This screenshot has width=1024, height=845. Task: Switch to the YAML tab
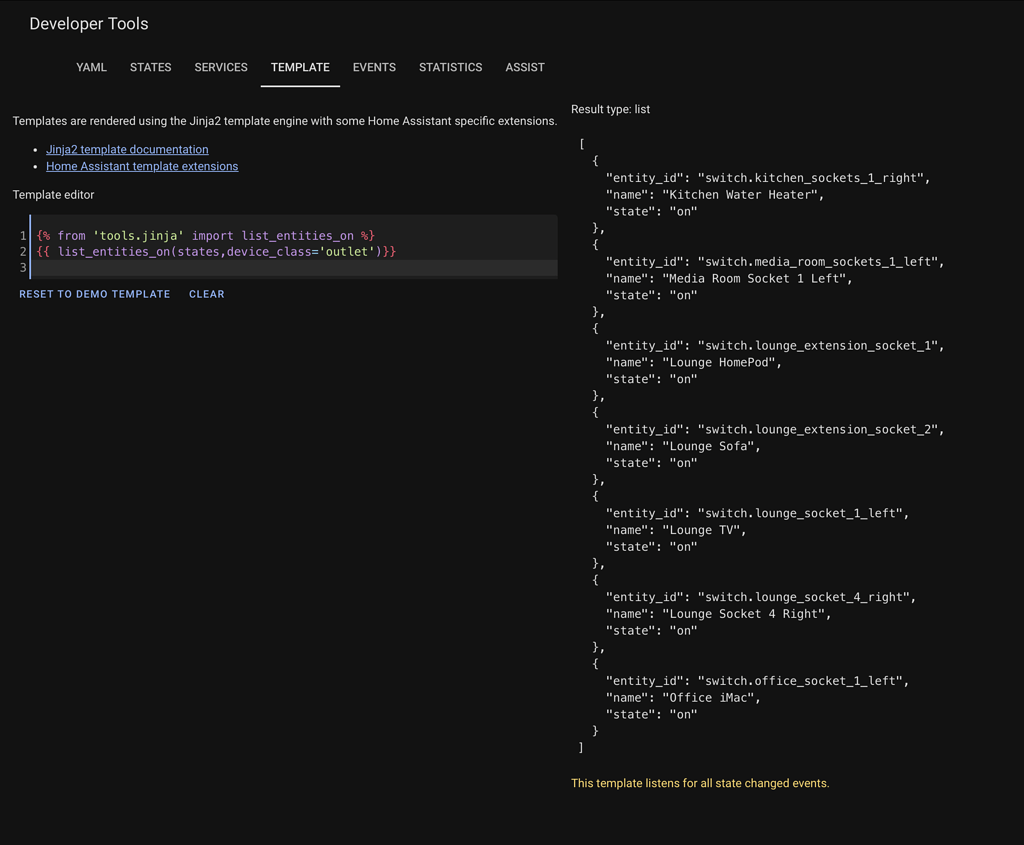point(91,67)
